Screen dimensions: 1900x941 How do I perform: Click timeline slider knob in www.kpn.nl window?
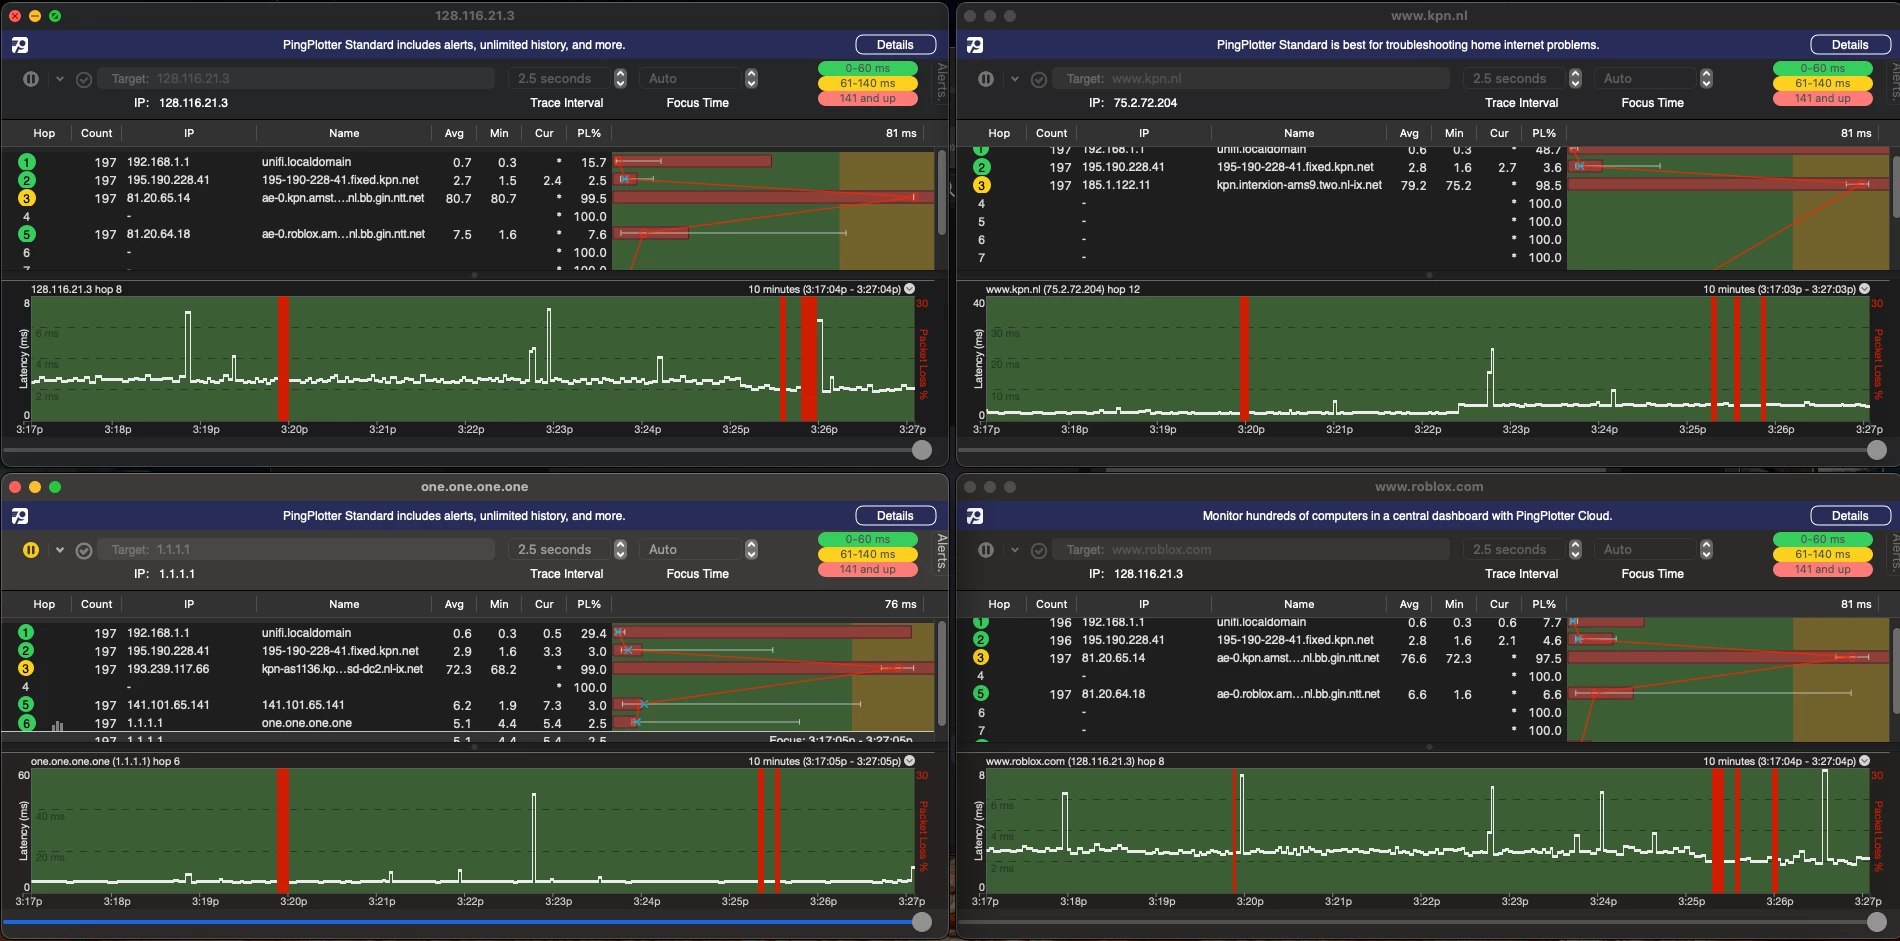point(1877,451)
